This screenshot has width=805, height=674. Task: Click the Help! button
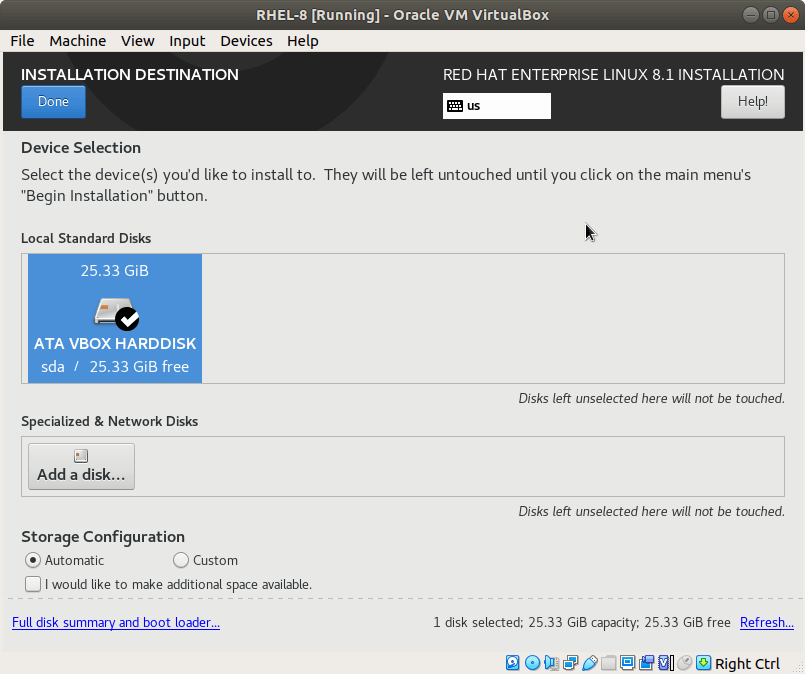752,102
